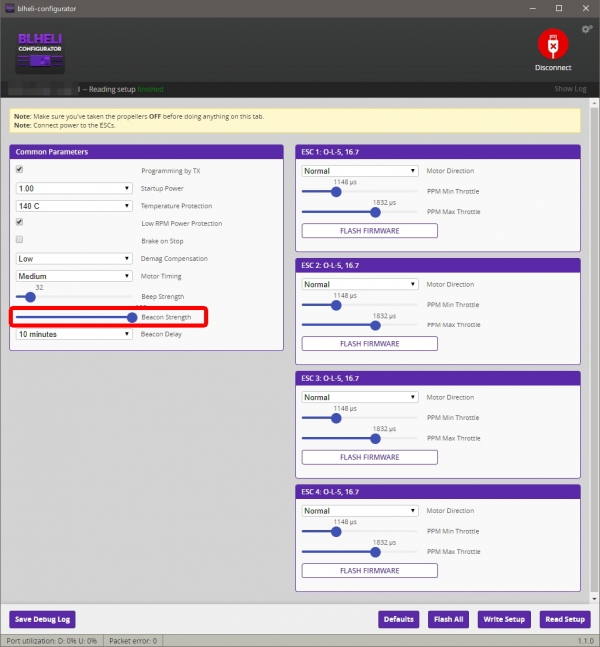
Task: Click Flash Firmware for ESC 1
Action: (370, 231)
